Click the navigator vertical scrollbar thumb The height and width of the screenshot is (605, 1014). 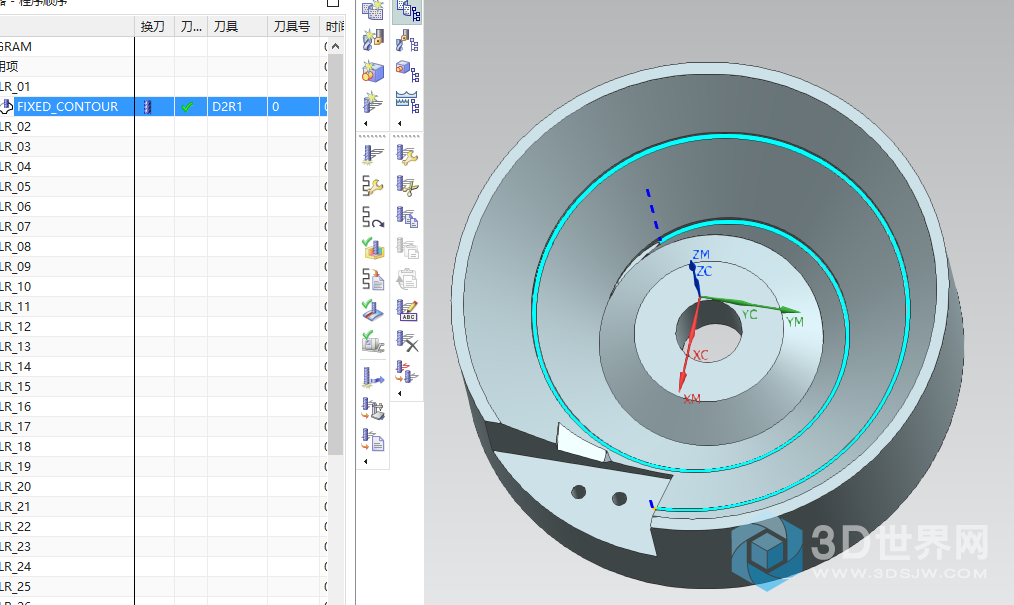tap(335, 254)
